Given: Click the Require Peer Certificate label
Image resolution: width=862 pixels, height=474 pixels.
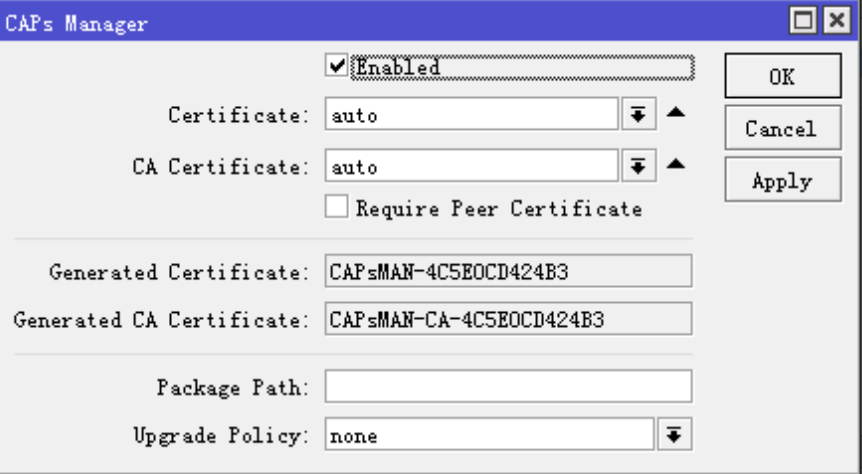Looking at the screenshot, I should pos(499,208).
